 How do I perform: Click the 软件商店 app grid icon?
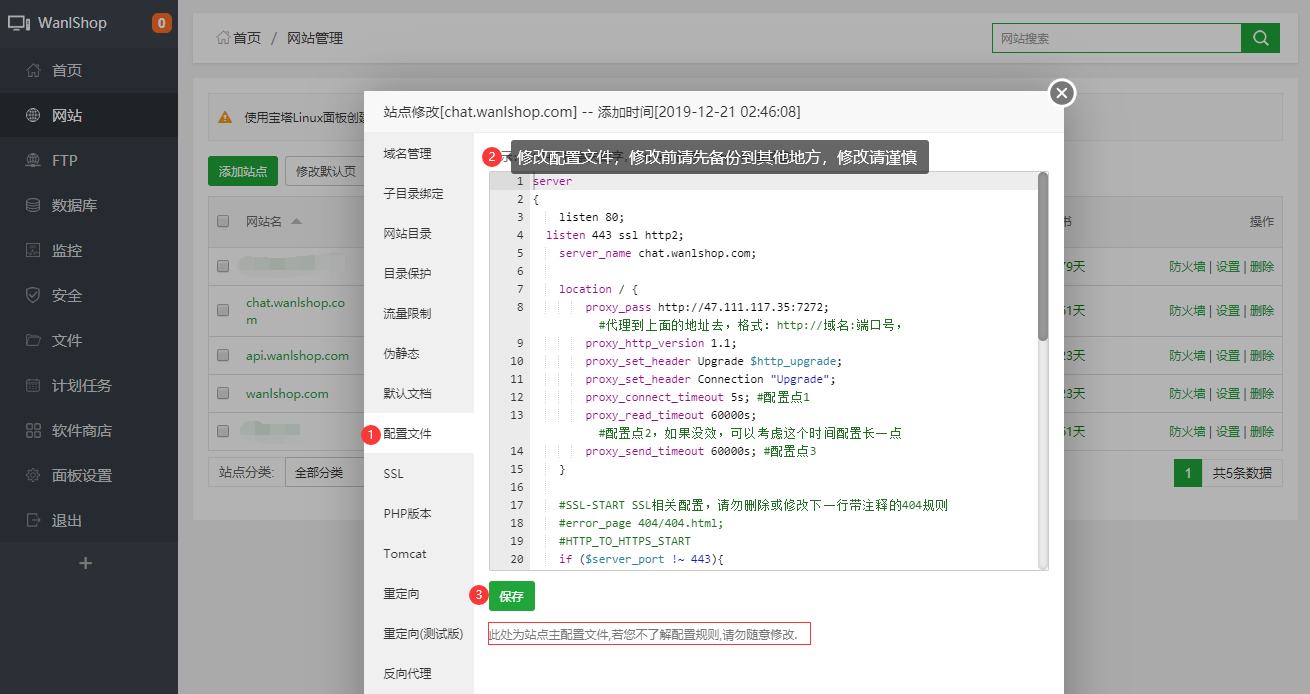pyautogui.click(x=33, y=431)
